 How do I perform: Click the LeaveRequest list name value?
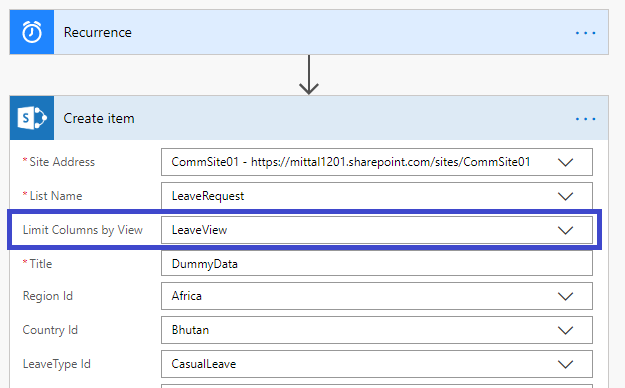[208, 196]
